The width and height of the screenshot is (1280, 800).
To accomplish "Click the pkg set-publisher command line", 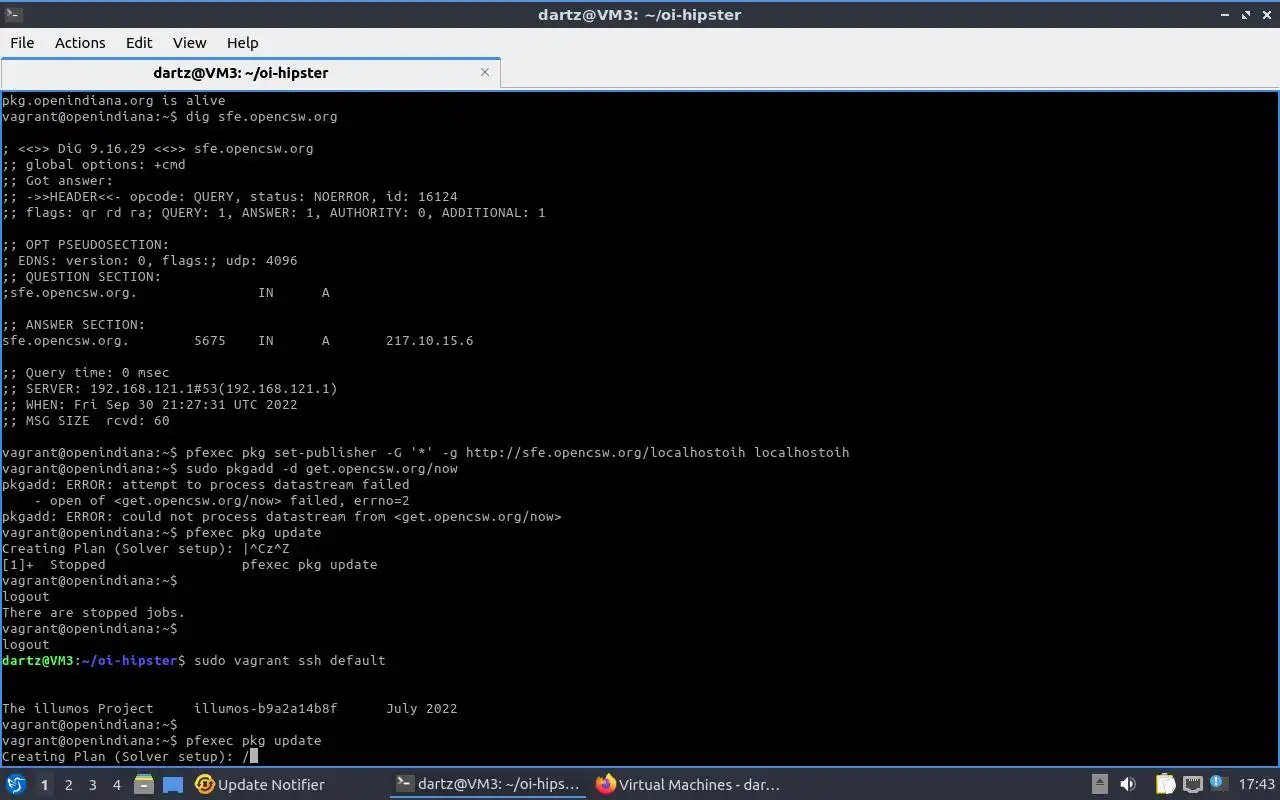I will click(426, 453).
